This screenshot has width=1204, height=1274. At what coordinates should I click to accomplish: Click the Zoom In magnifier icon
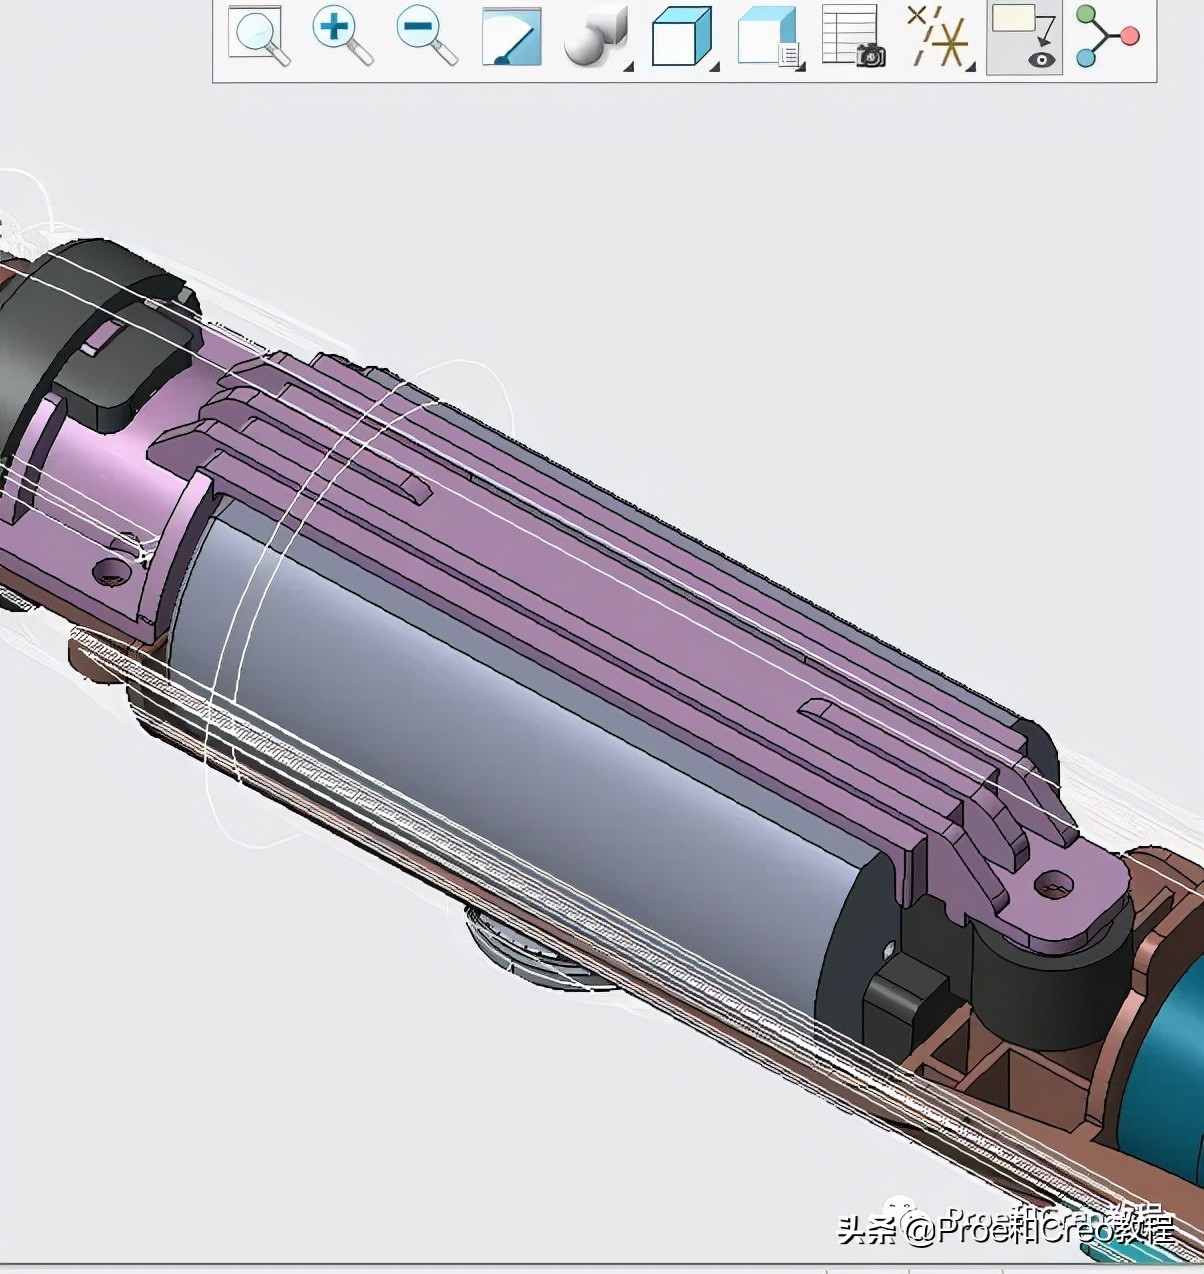point(342,36)
